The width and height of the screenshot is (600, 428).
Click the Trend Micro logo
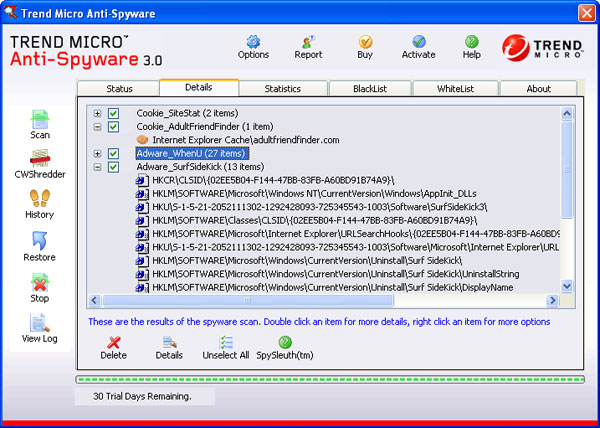click(x=542, y=47)
